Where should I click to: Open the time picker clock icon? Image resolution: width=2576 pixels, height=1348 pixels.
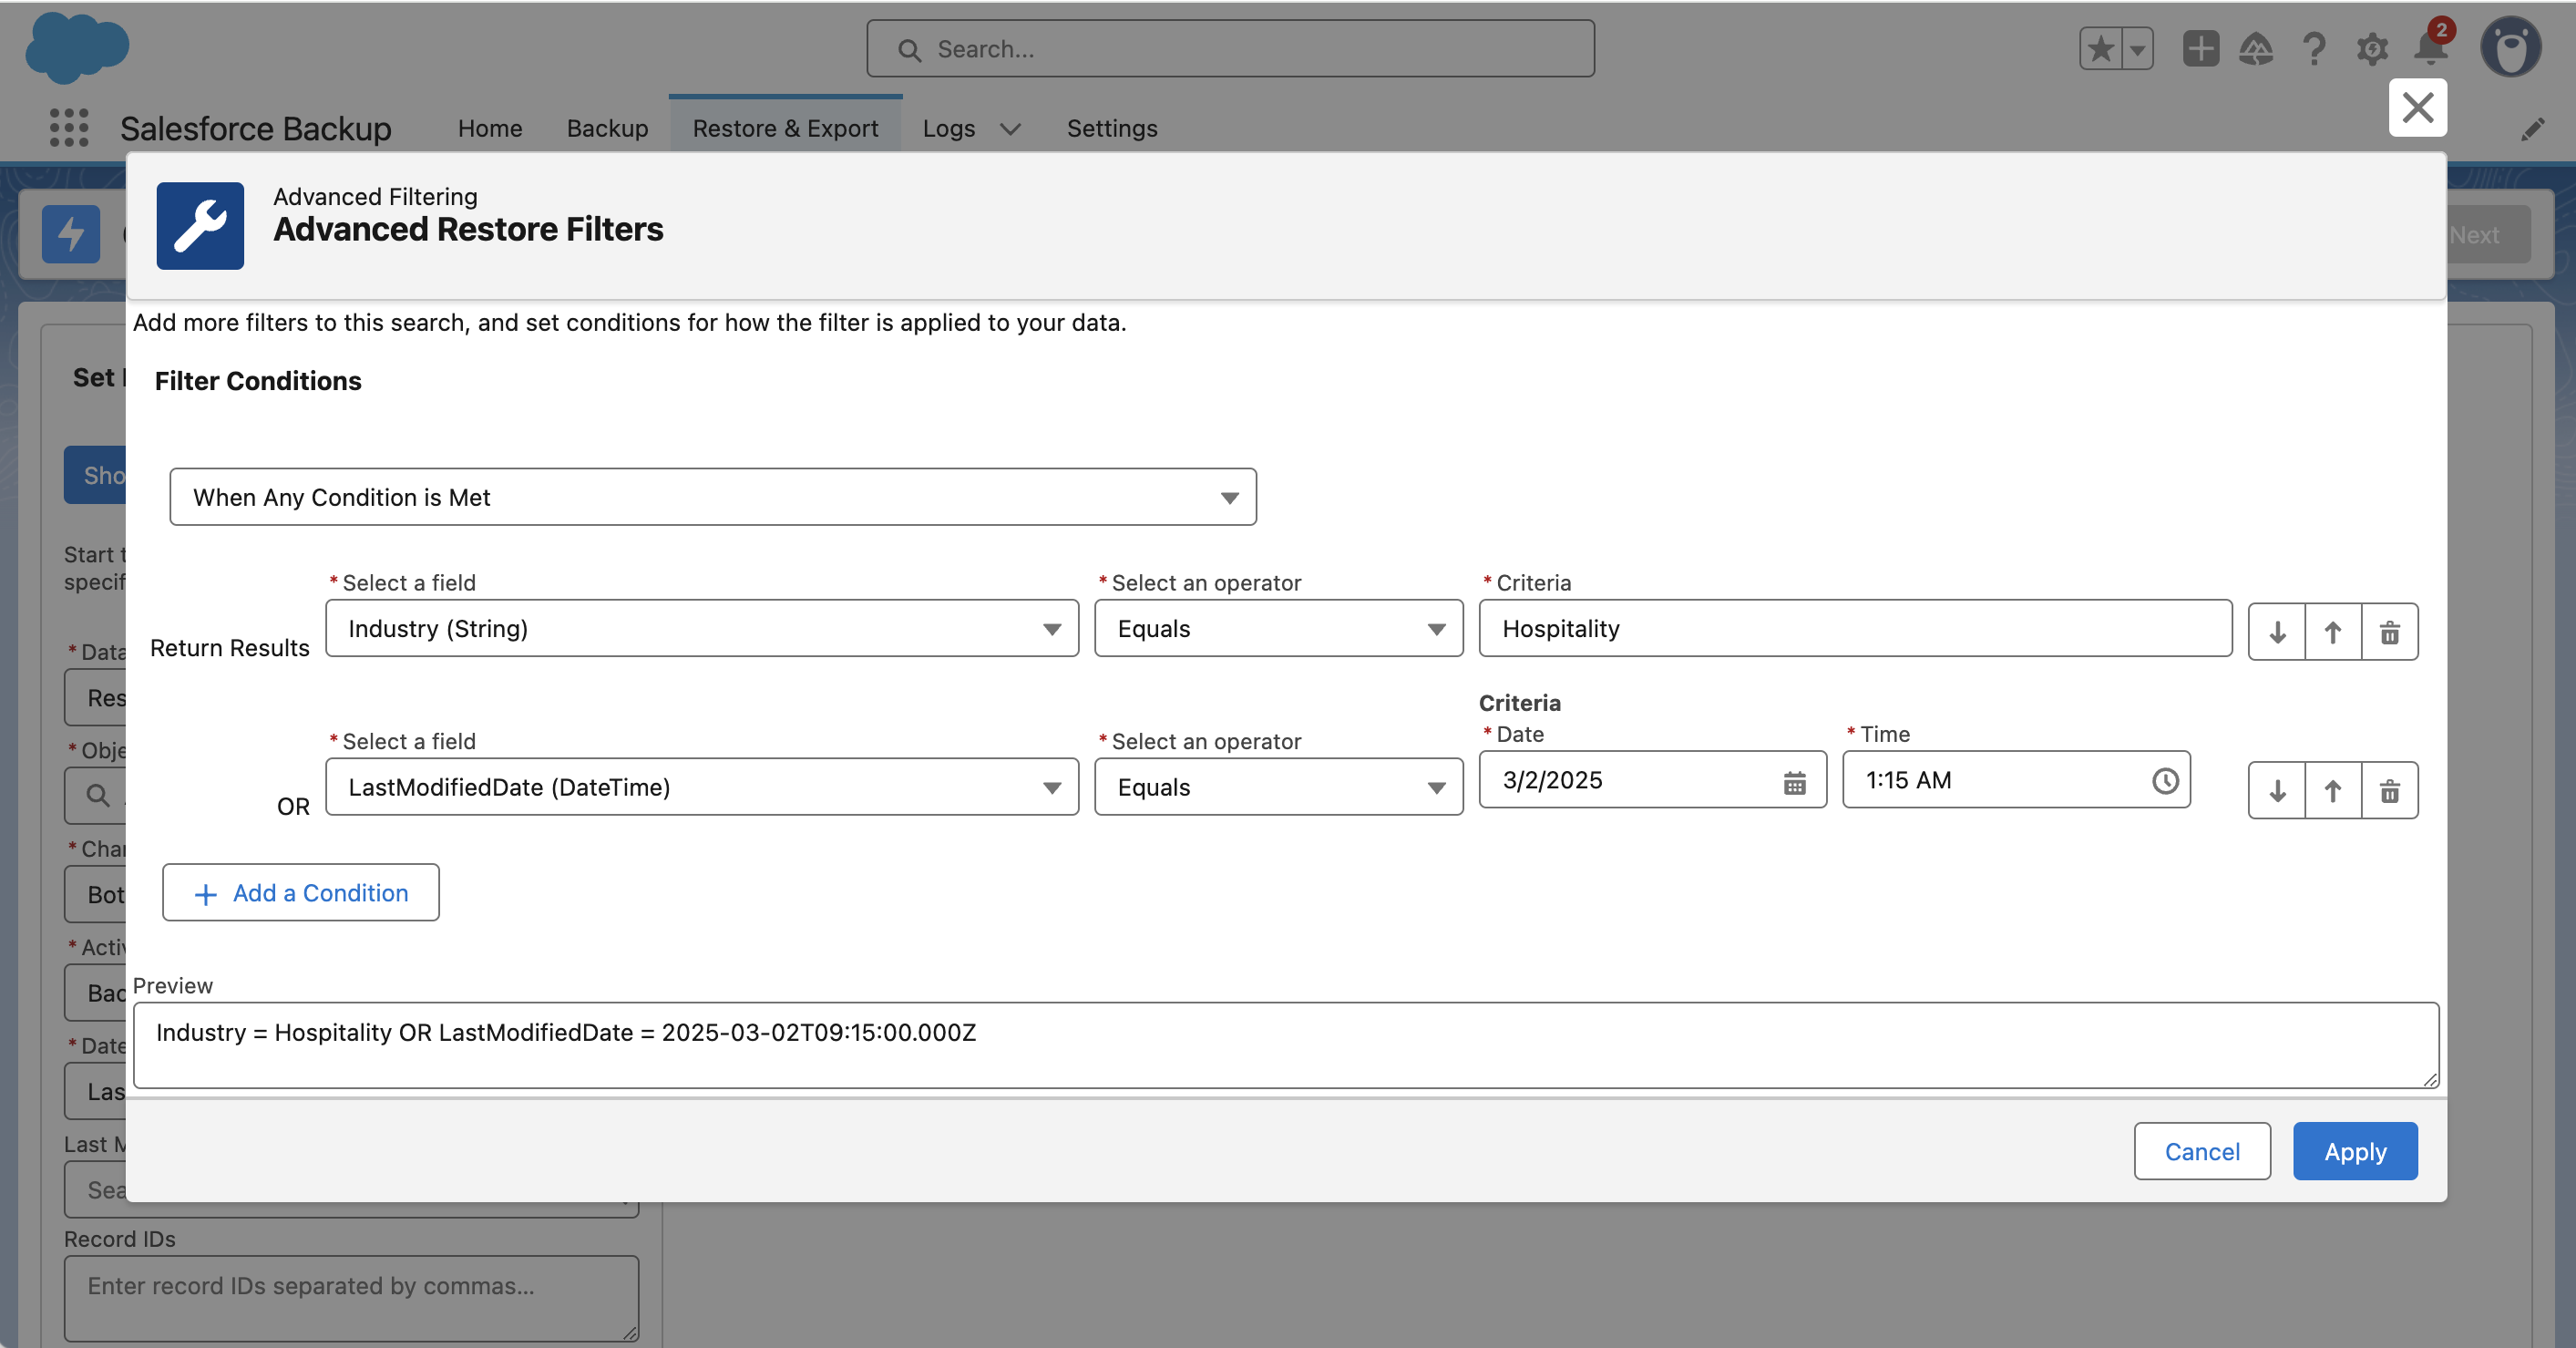click(x=2165, y=781)
